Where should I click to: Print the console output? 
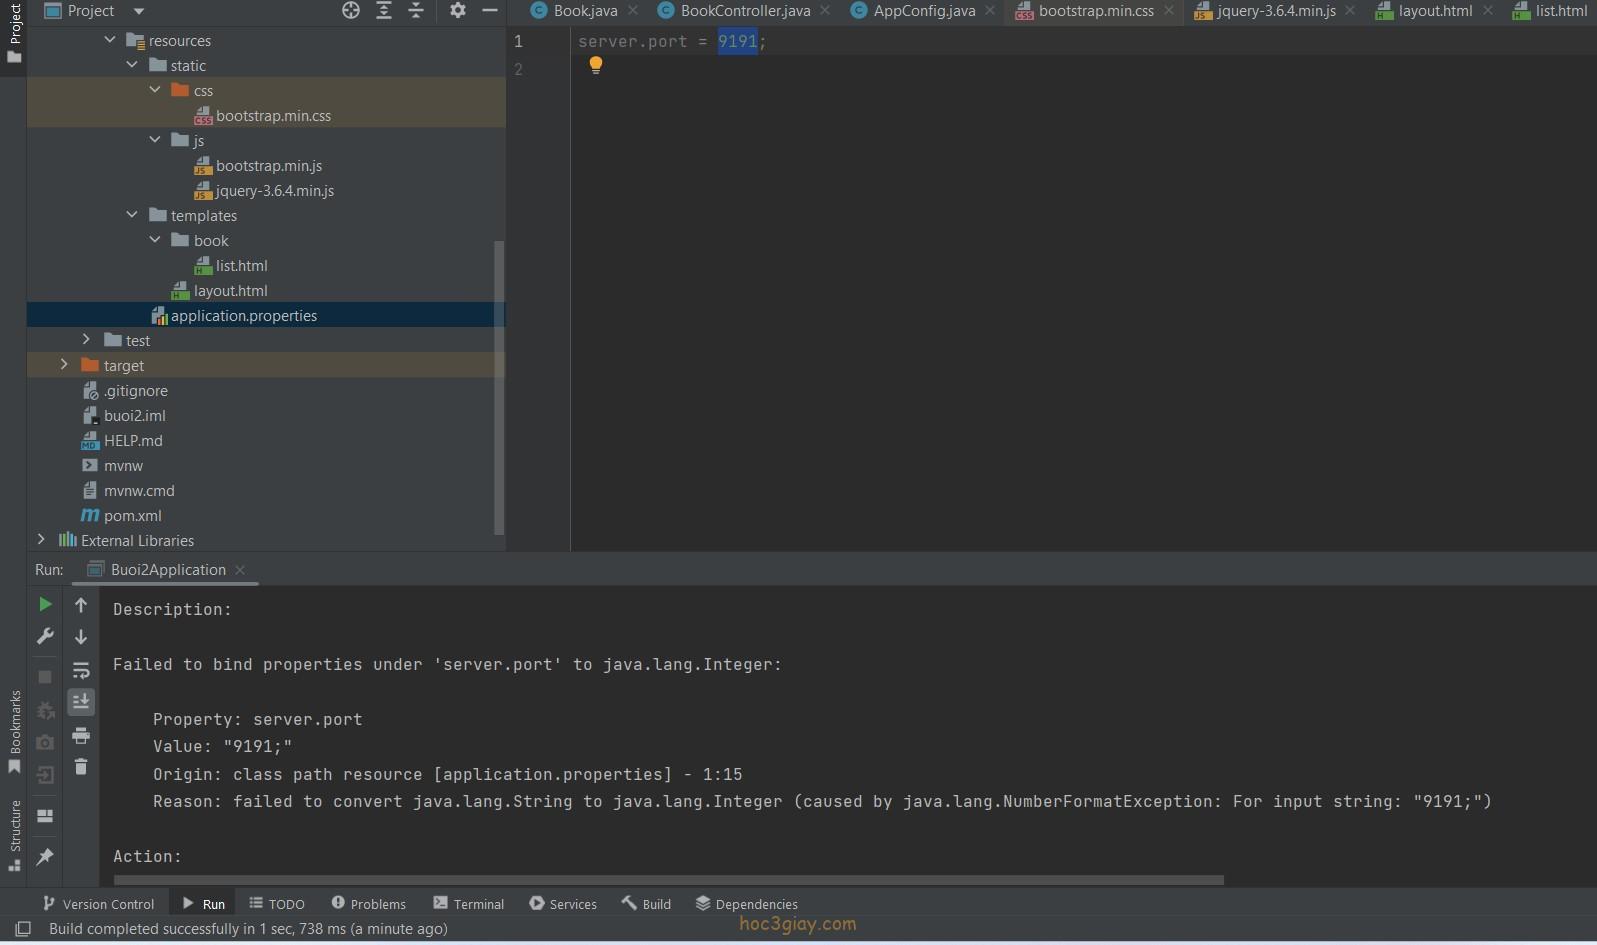[x=81, y=736]
